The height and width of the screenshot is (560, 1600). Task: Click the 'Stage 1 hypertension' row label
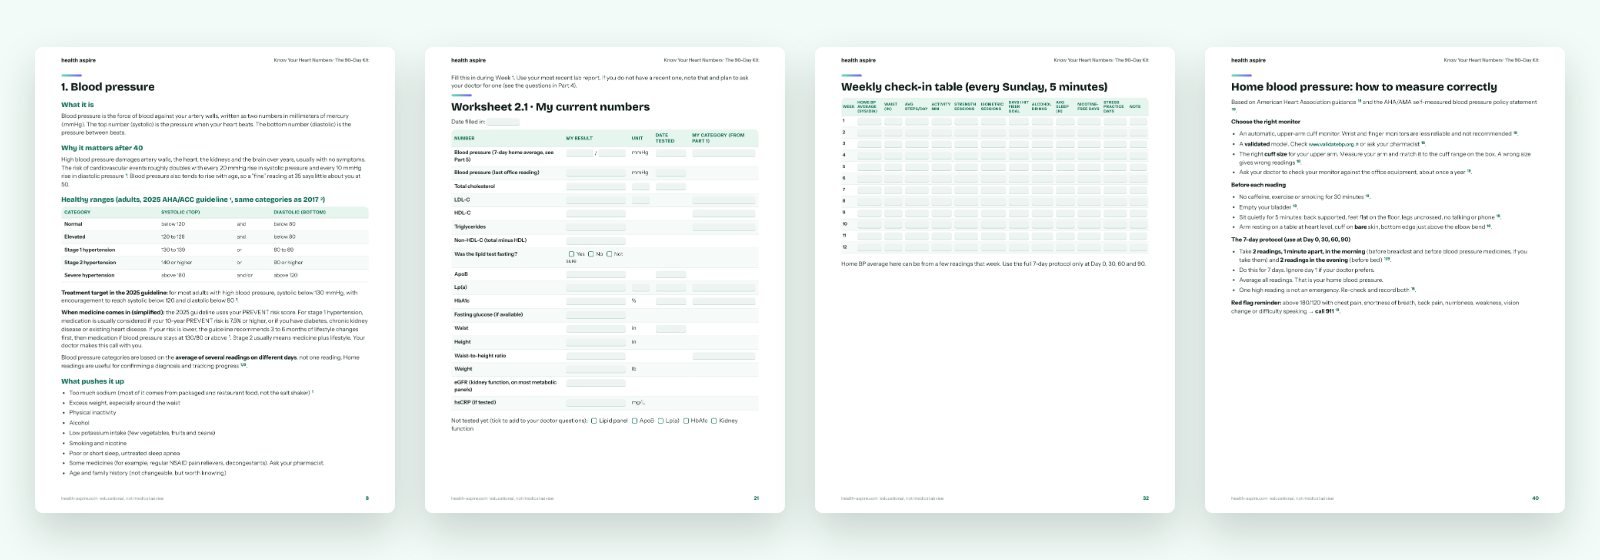[89, 249]
